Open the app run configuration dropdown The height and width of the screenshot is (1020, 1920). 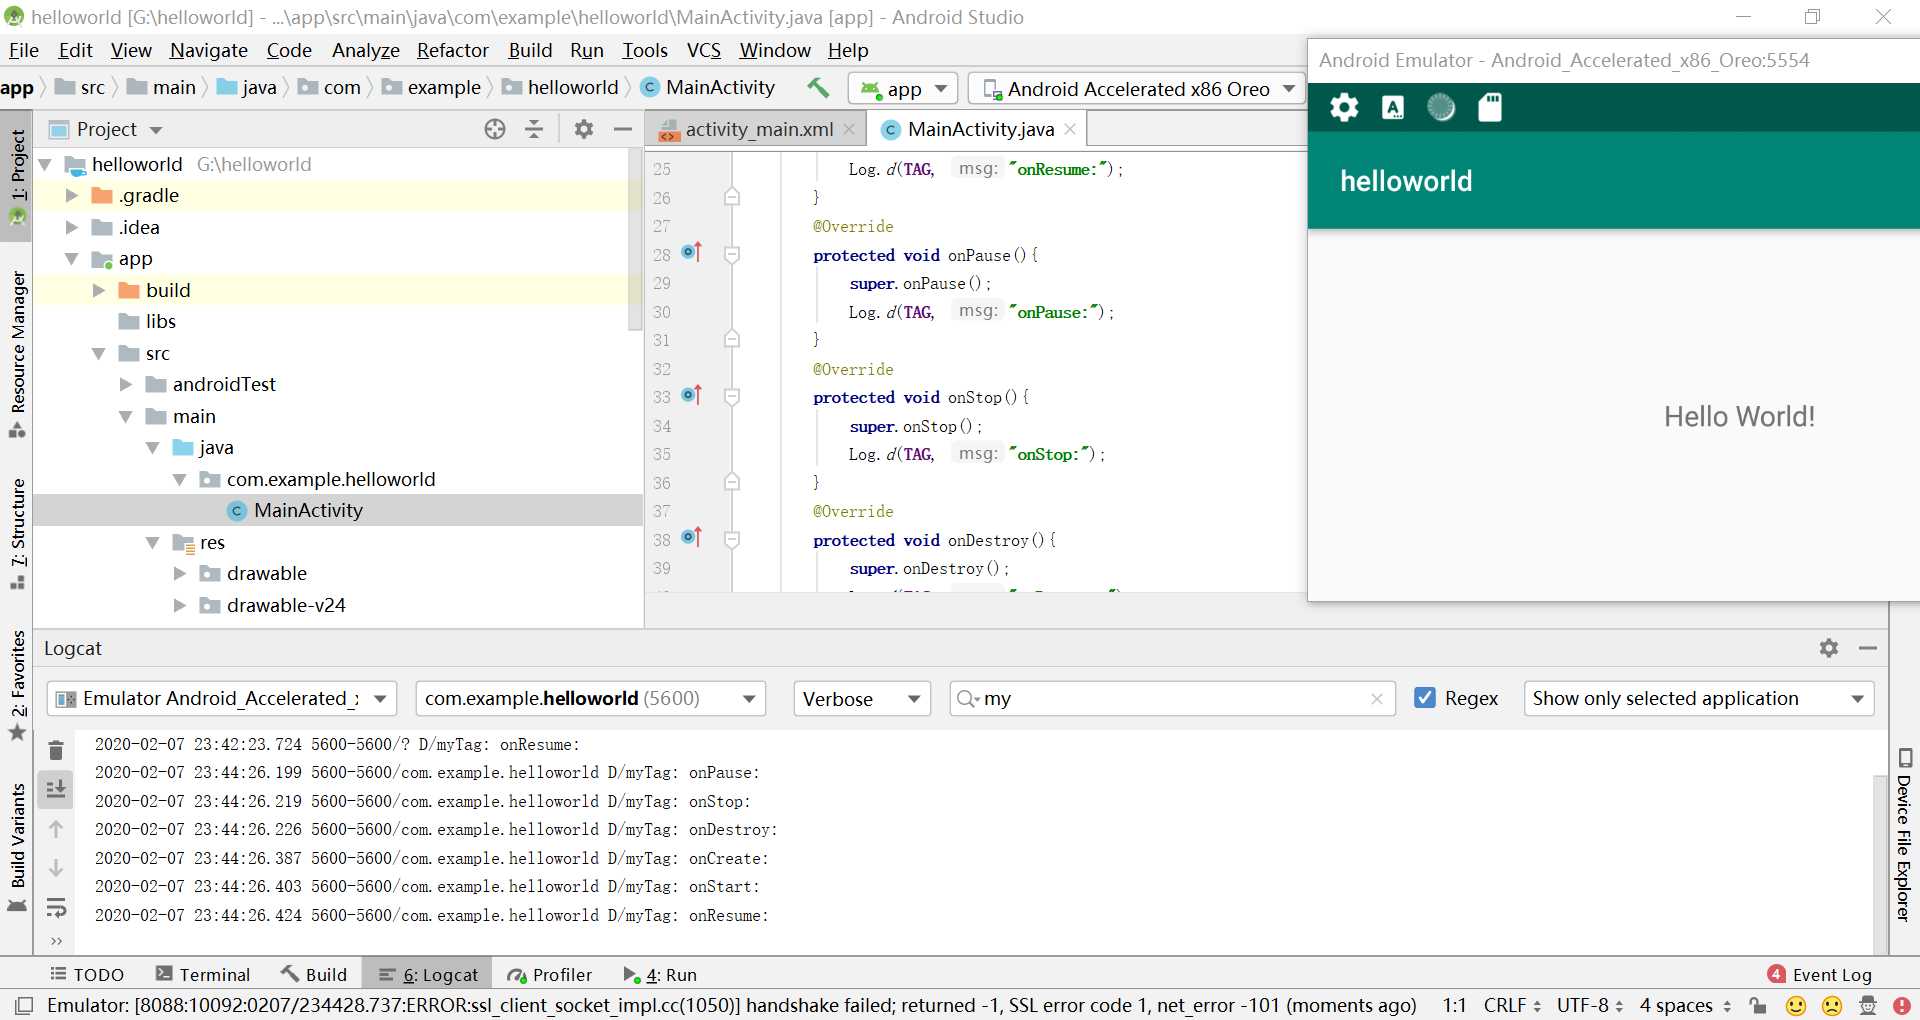pyautogui.click(x=903, y=89)
